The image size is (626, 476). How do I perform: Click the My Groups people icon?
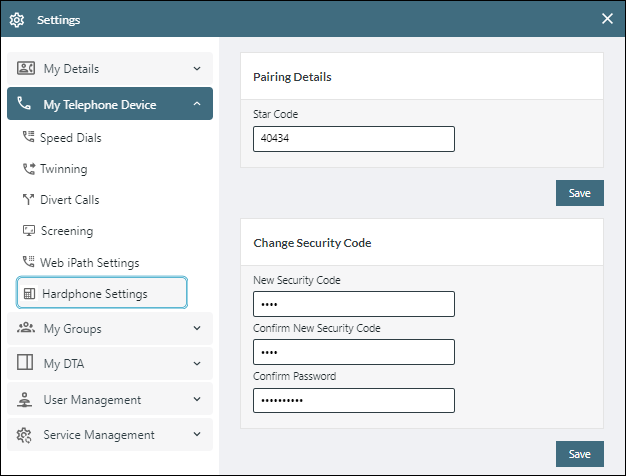tap(26, 329)
